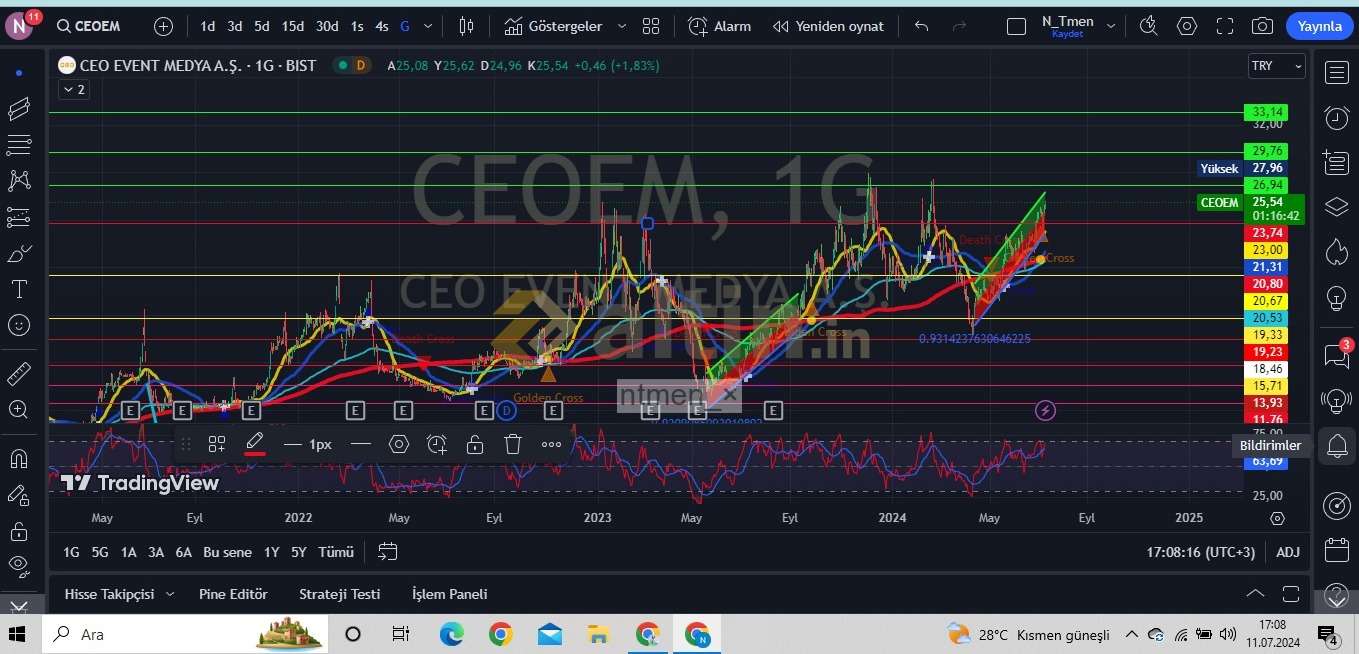The height and width of the screenshot is (654, 1359).
Task: Open the forecasting and measurement tools
Action: tap(18, 217)
